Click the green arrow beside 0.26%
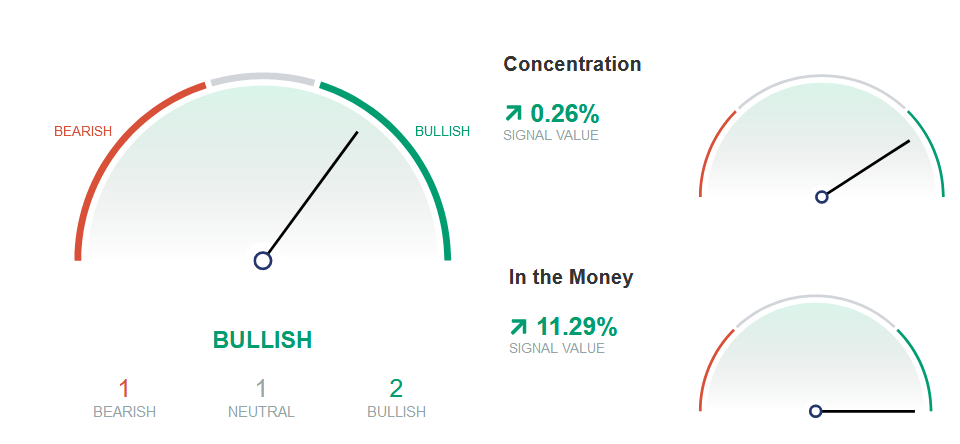 (513, 113)
